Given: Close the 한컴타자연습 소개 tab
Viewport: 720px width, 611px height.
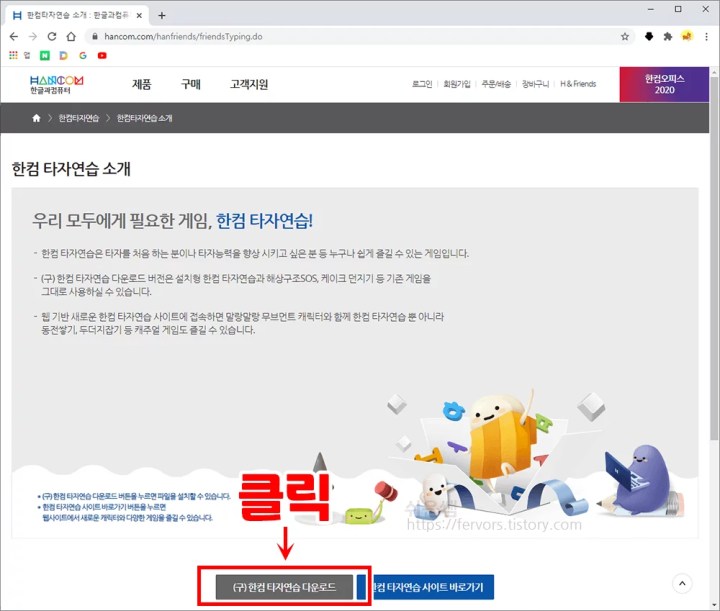Looking at the screenshot, I should click(x=139, y=16).
